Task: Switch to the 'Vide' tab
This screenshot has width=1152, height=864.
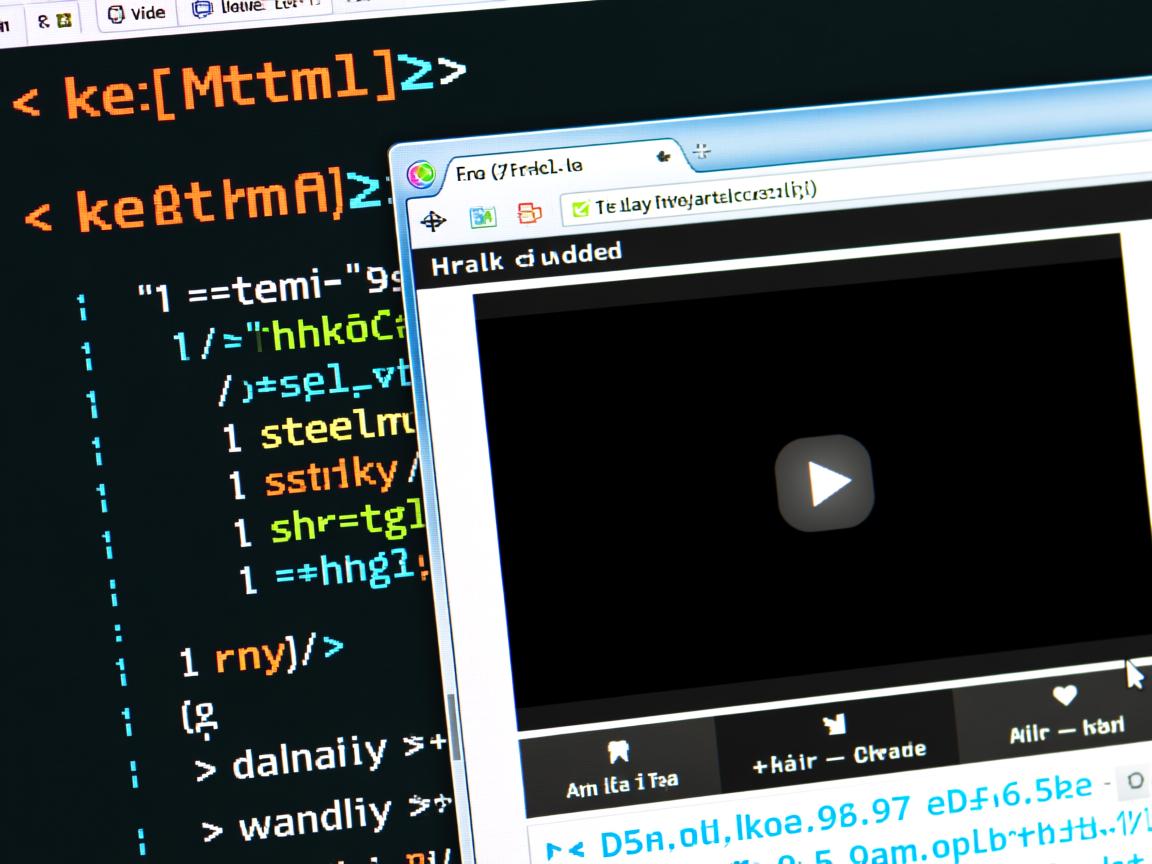Action: click(x=137, y=13)
